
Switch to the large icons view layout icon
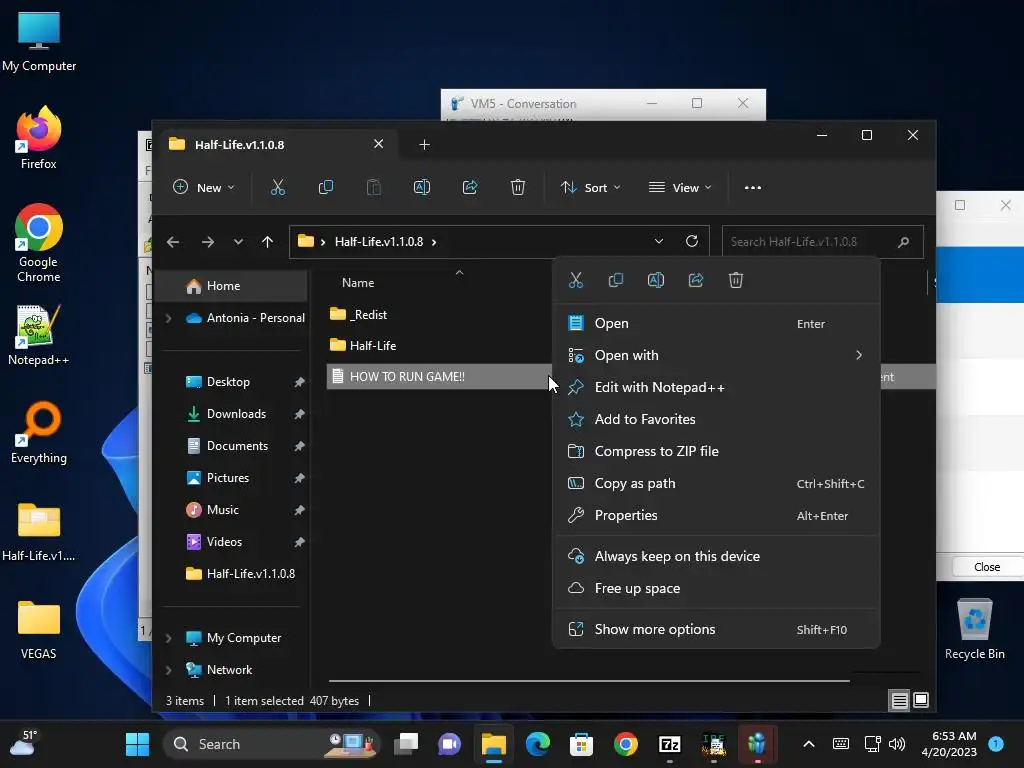(x=921, y=700)
